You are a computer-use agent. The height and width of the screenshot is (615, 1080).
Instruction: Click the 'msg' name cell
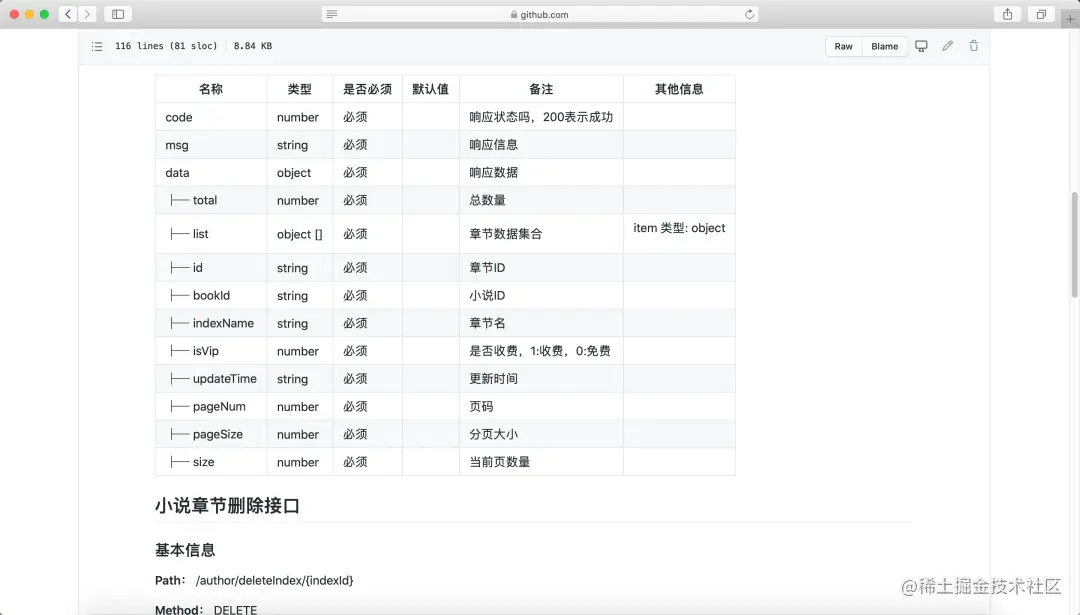[x=211, y=145]
